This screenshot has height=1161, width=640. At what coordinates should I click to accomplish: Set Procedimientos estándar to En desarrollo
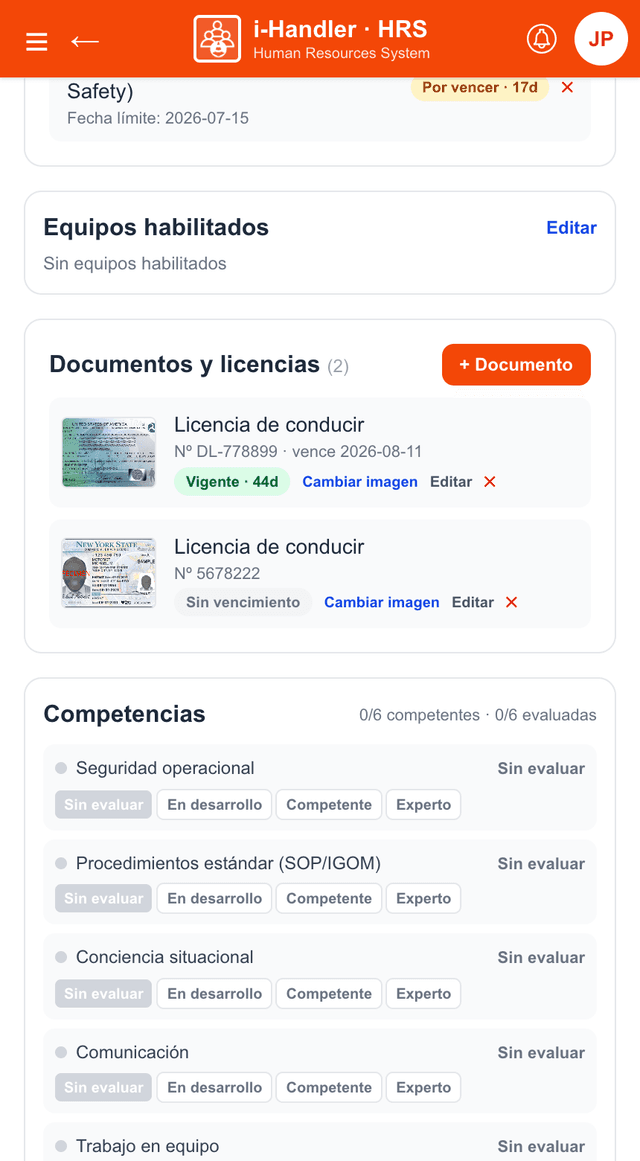(x=214, y=899)
